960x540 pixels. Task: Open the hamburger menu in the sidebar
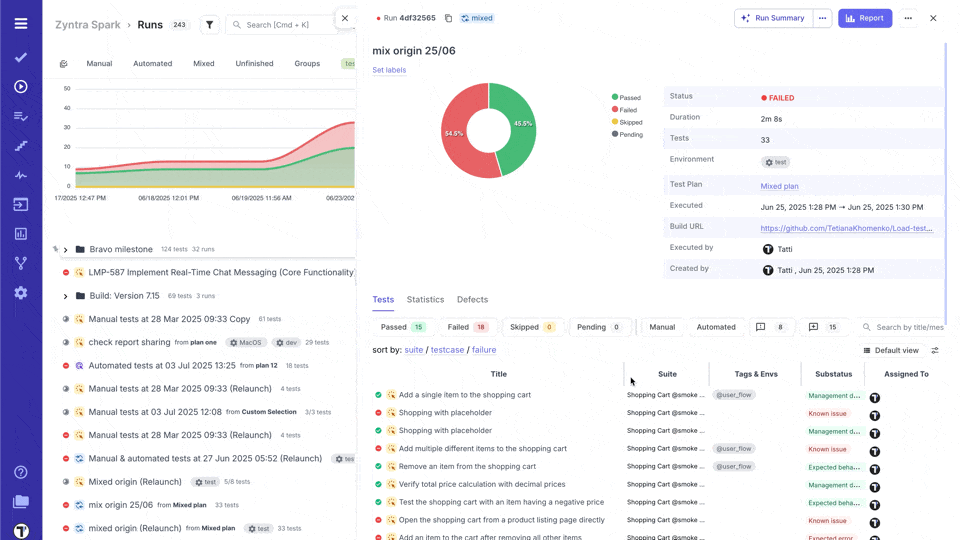(21, 24)
